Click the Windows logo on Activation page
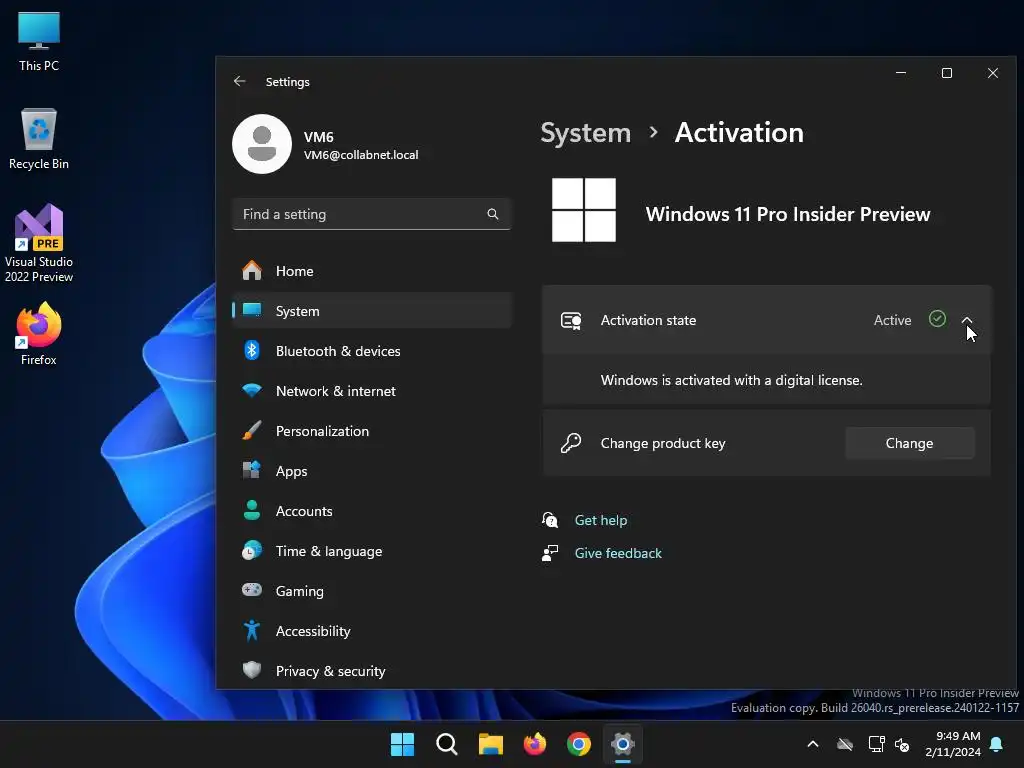Image resolution: width=1024 pixels, height=768 pixels. (584, 210)
